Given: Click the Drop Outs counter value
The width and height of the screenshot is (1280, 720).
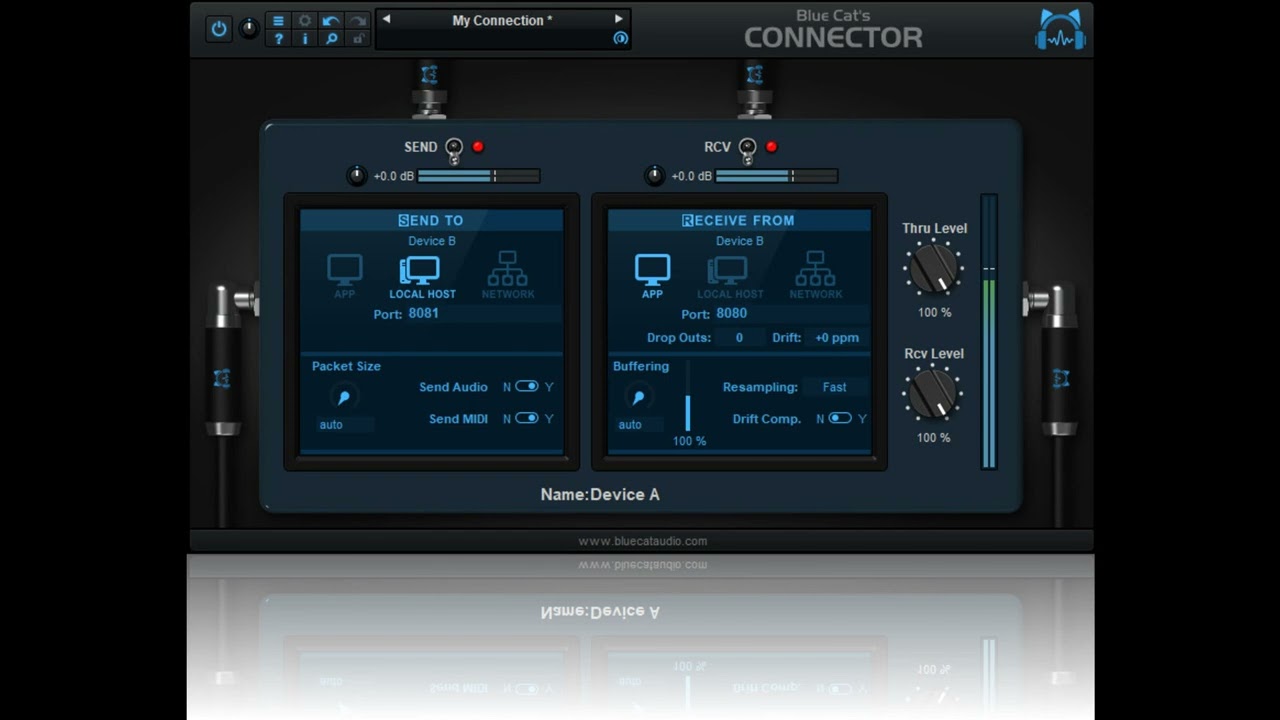Looking at the screenshot, I should 739,338.
